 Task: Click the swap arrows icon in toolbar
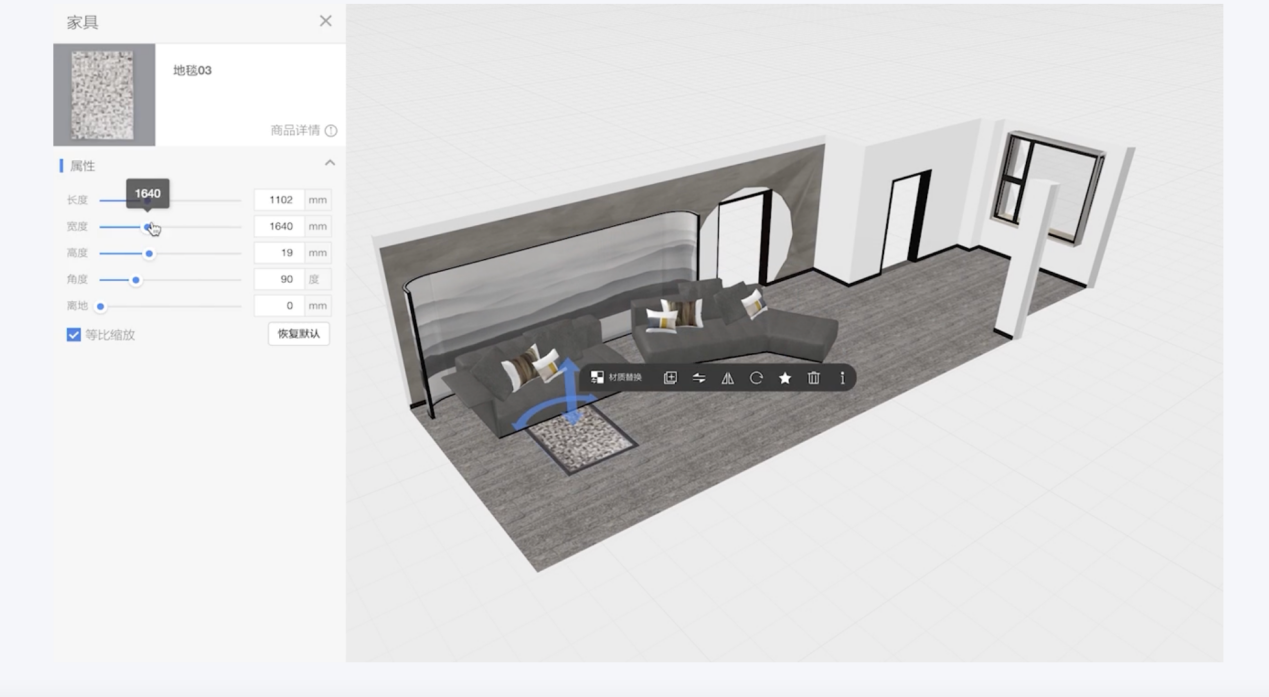699,378
